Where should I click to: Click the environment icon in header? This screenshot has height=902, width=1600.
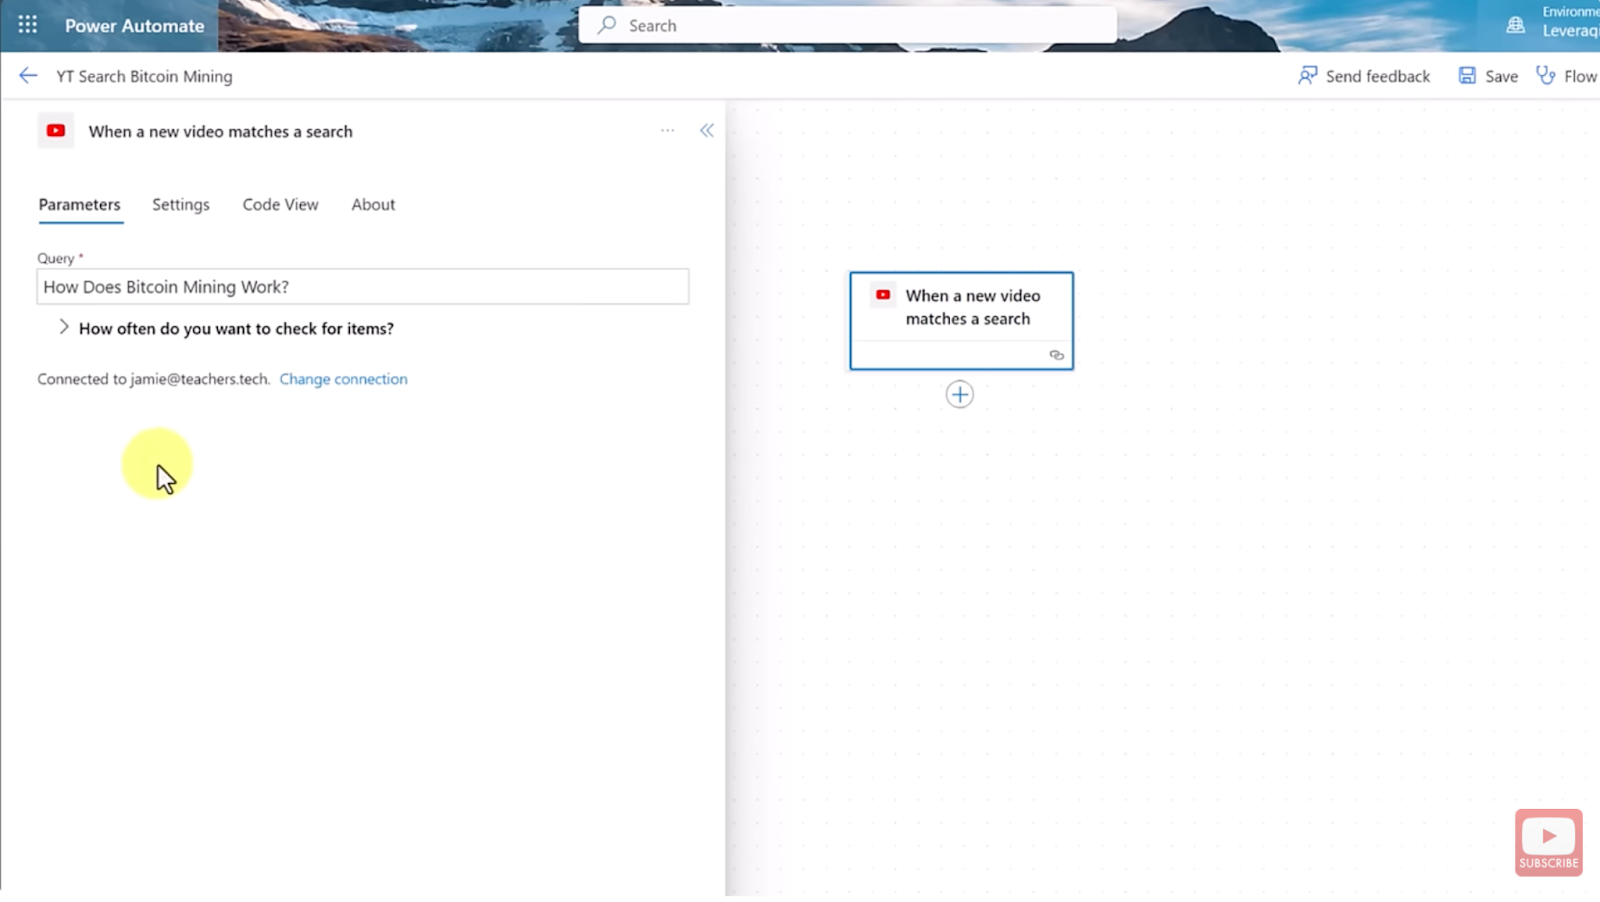[1516, 25]
